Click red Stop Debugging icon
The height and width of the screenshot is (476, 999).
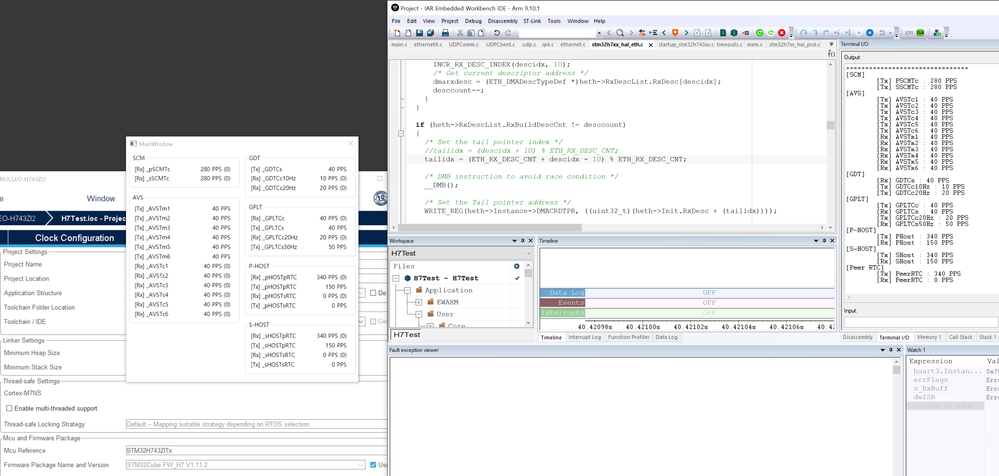782,32
